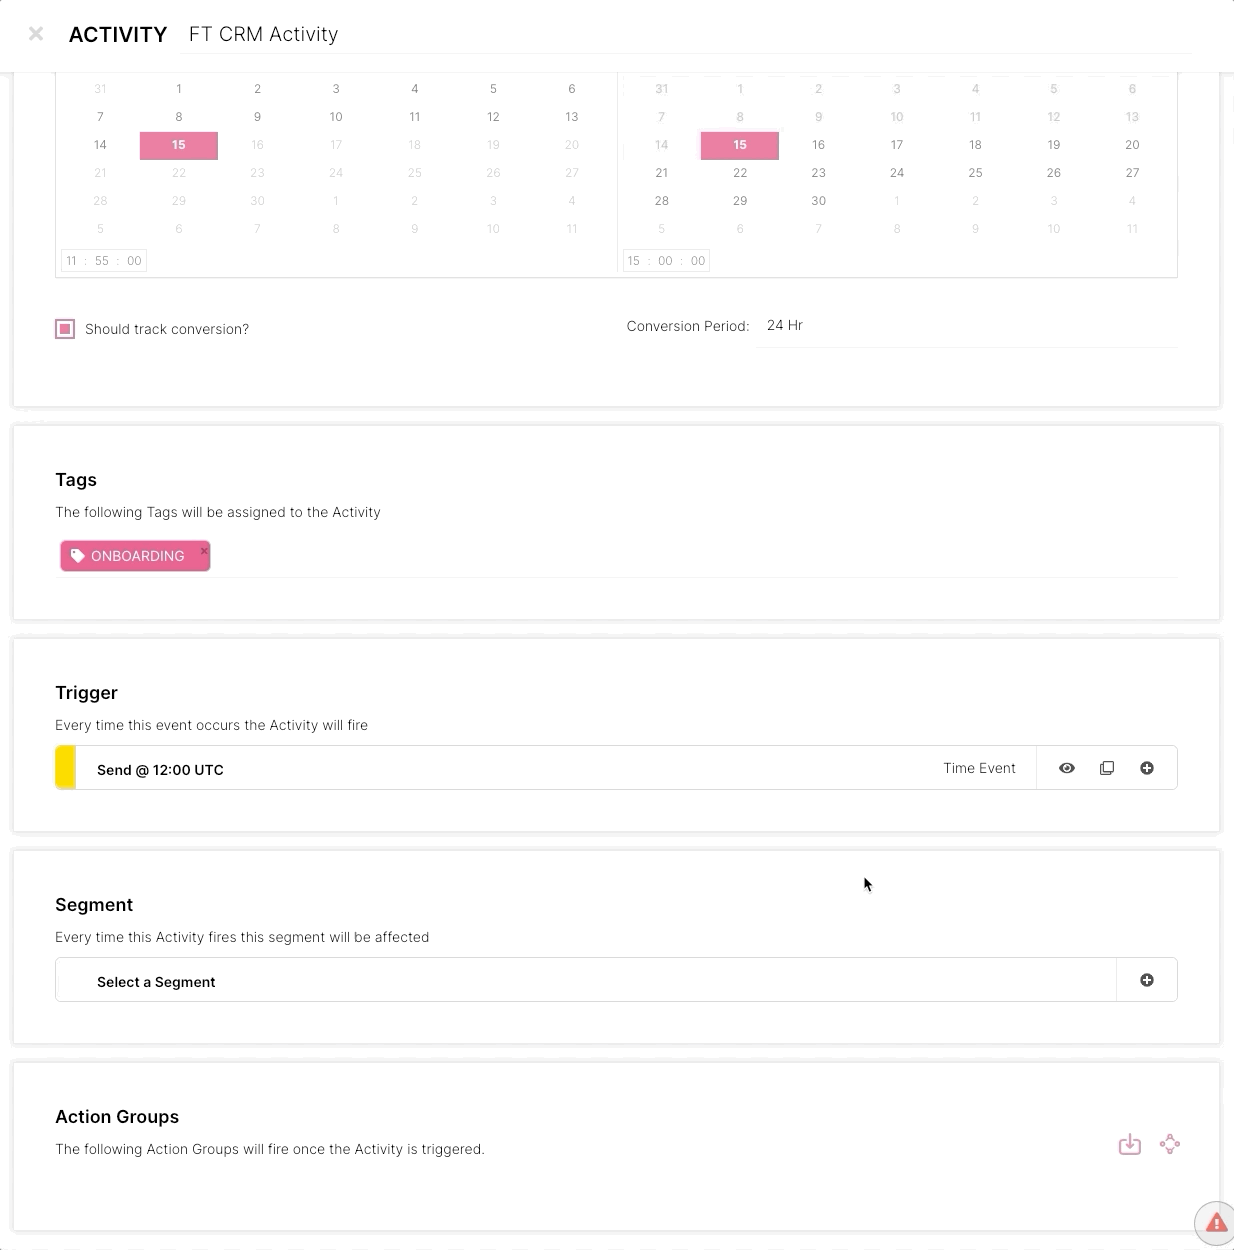The width and height of the screenshot is (1234, 1250).
Task: Open the Conversion Period 24 Hr dropdown
Action: coord(965,326)
